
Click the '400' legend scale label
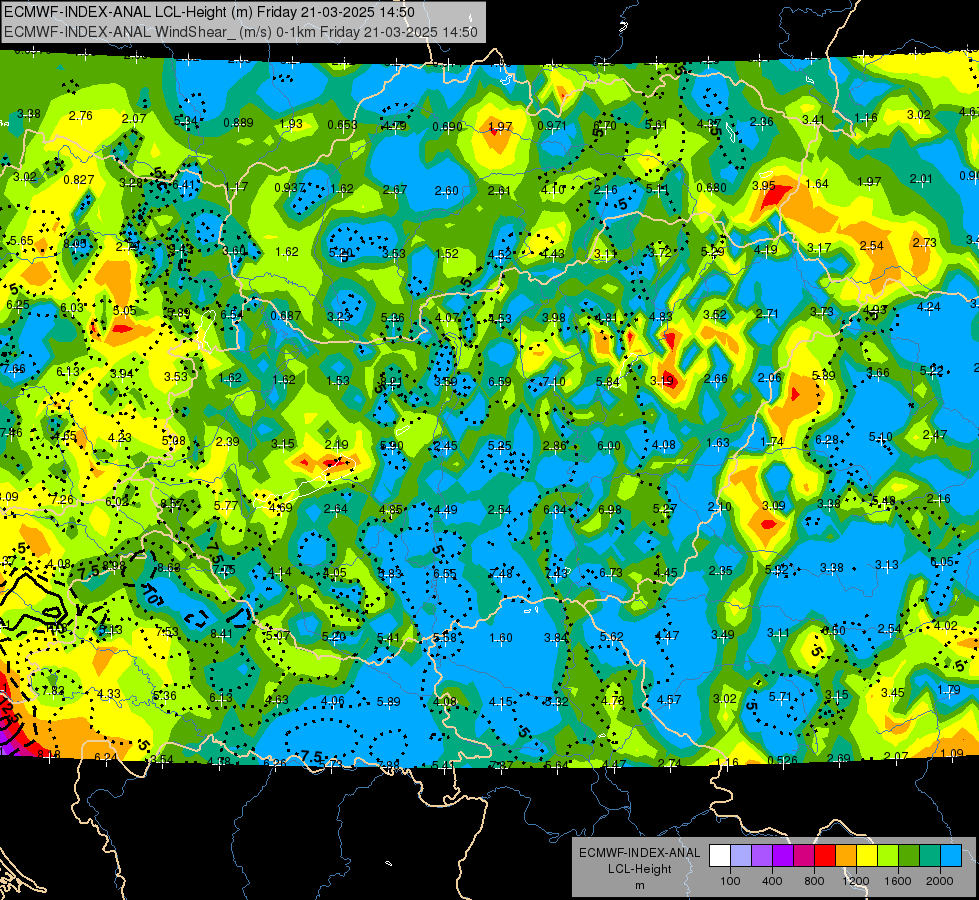[772, 881]
